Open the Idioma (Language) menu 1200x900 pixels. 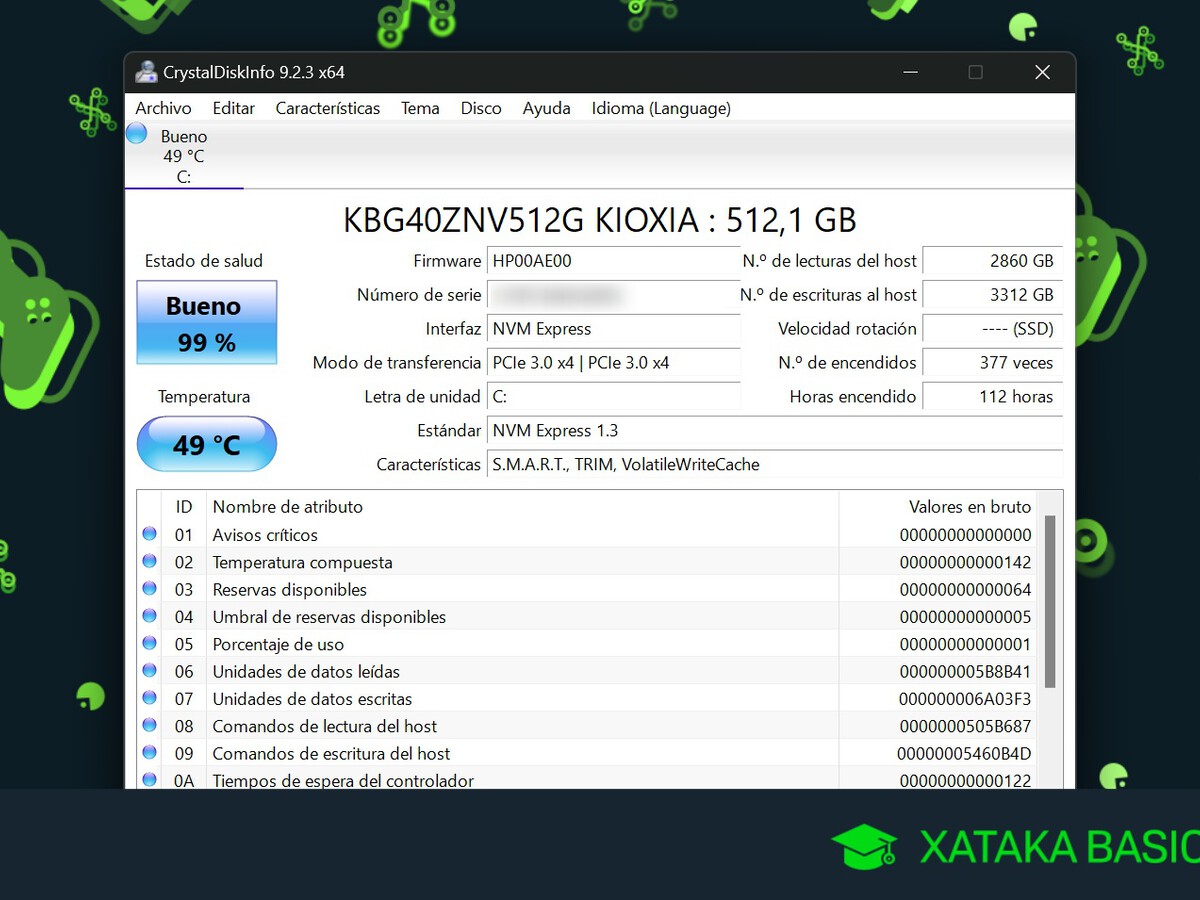[660, 108]
